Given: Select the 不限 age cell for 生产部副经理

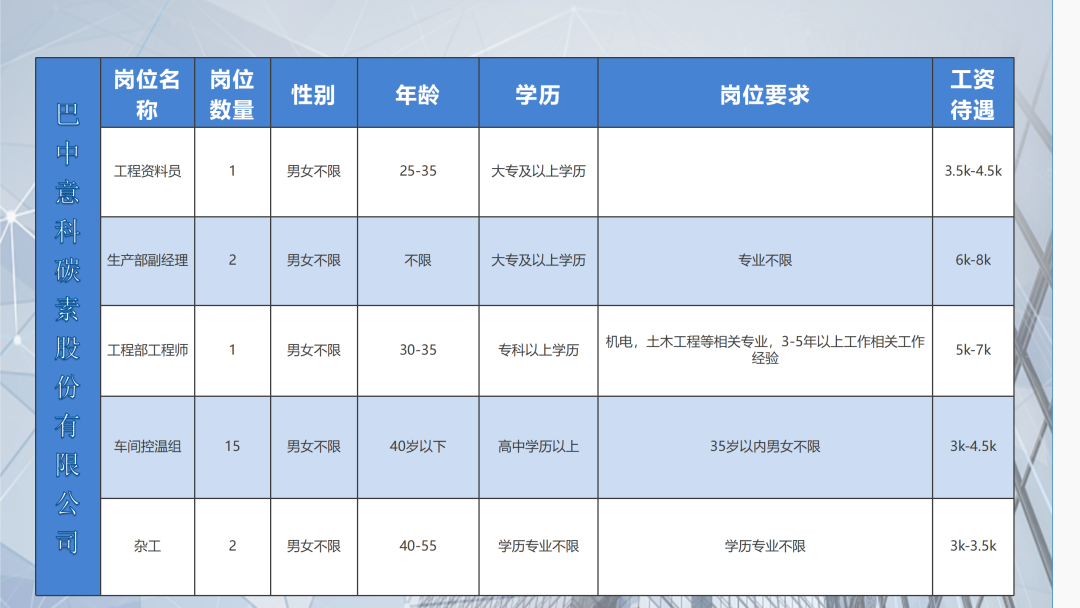Looking at the screenshot, I should tap(418, 260).
